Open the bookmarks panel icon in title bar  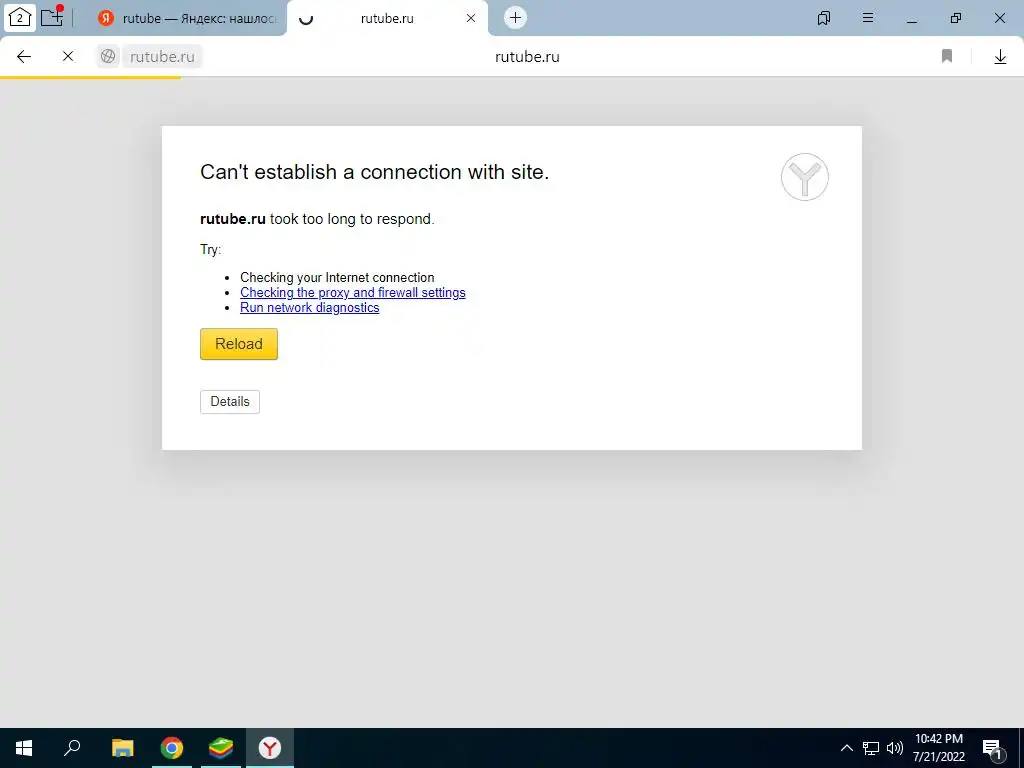tap(824, 18)
